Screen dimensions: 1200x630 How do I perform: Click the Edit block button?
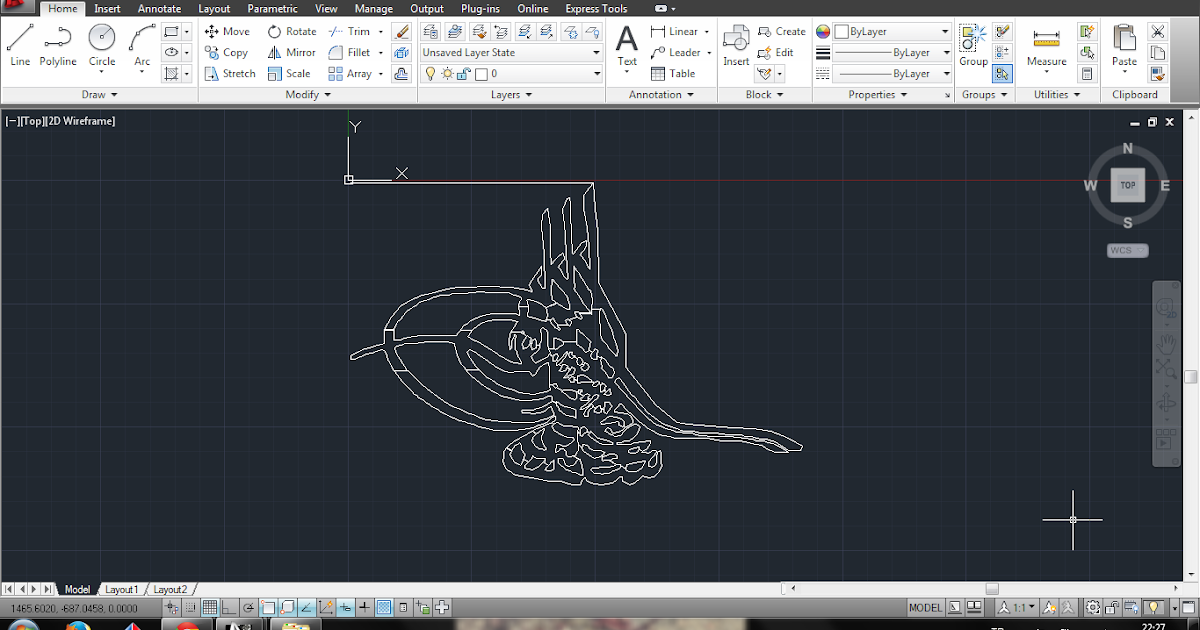tap(775, 52)
